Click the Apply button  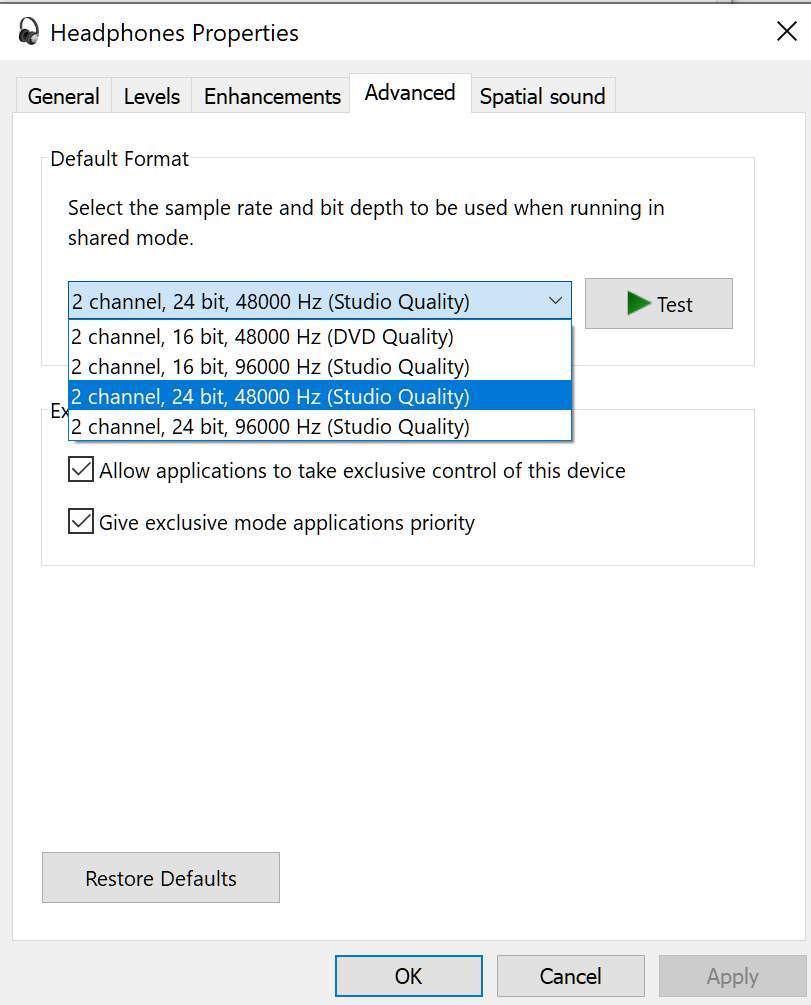click(x=732, y=976)
